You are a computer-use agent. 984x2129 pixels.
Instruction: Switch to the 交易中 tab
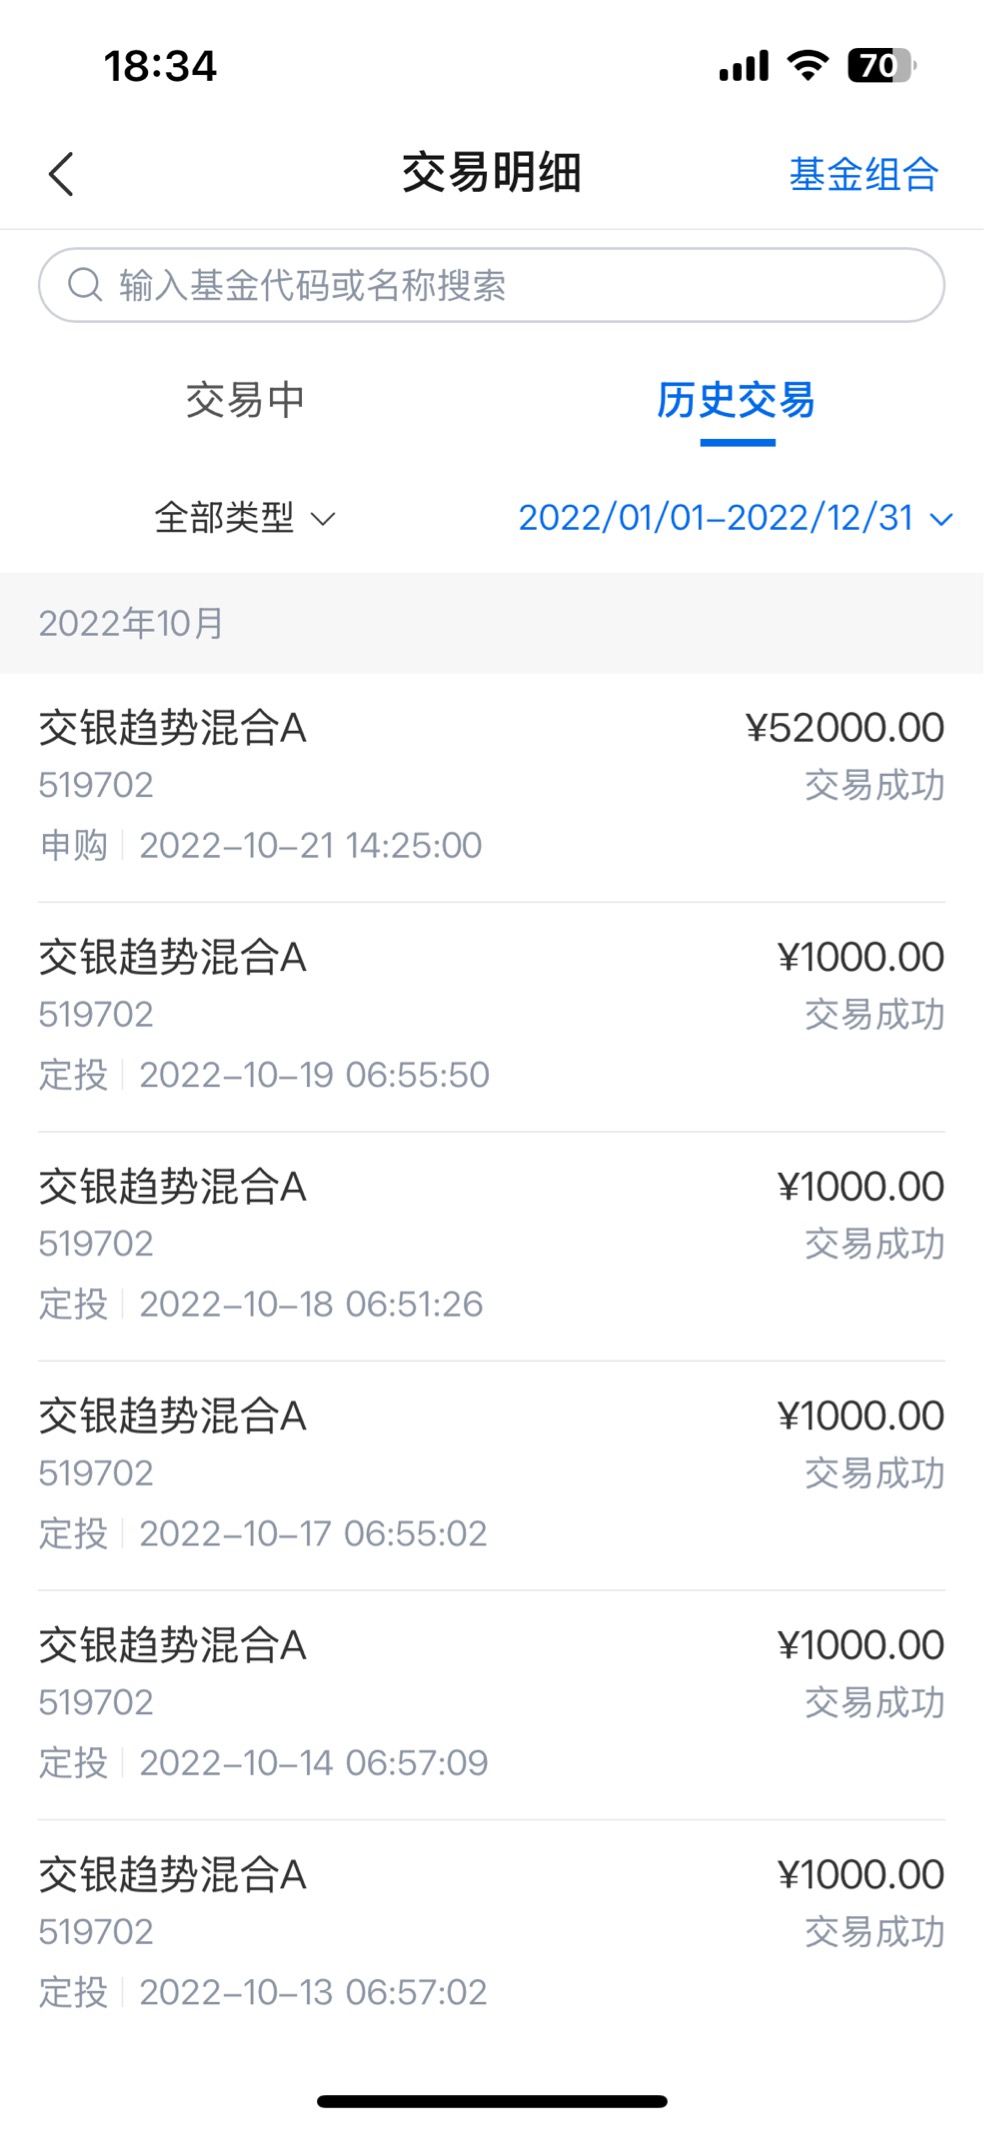tap(245, 400)
